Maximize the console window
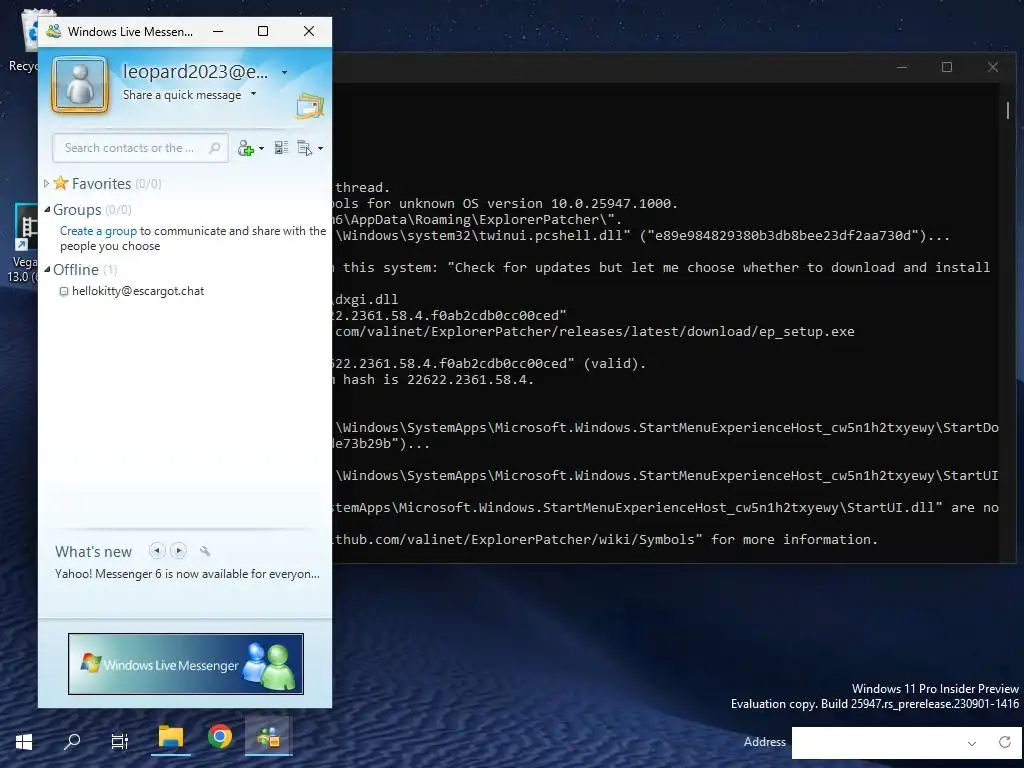Image resolution: width=1024 pixels, height=768 pixels. tap(947, 67)
